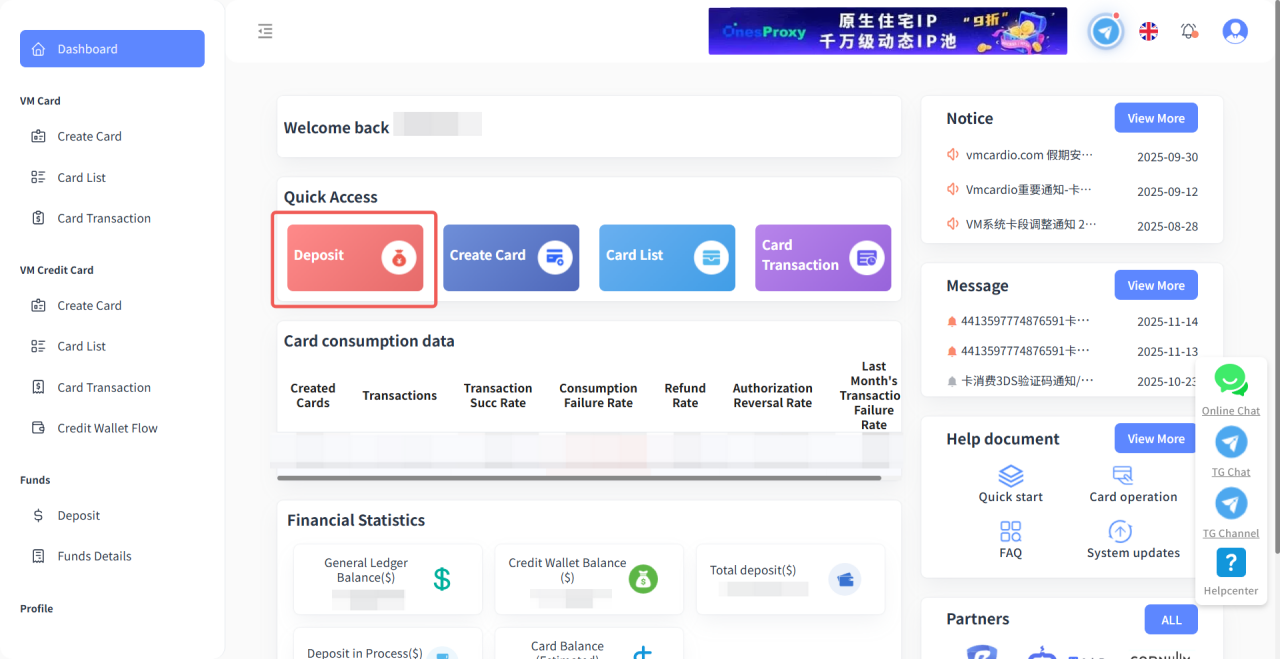The height and width of the screenshot is (659, 1280).
Task: Click the Telegram icon in the header
Action: click(1105, 32)
